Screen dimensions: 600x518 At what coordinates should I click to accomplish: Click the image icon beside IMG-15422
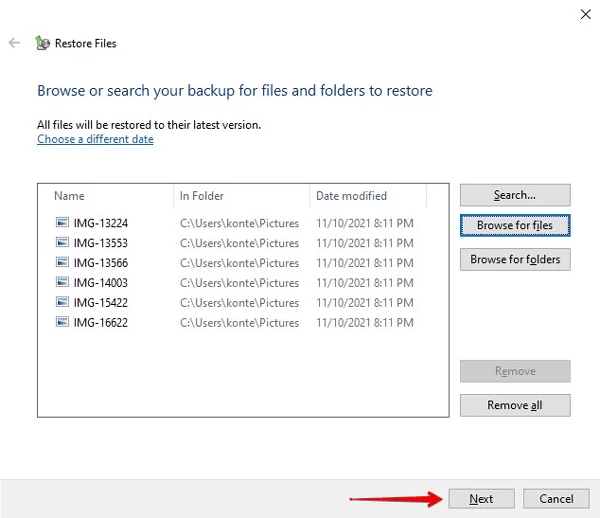(62, 303)
